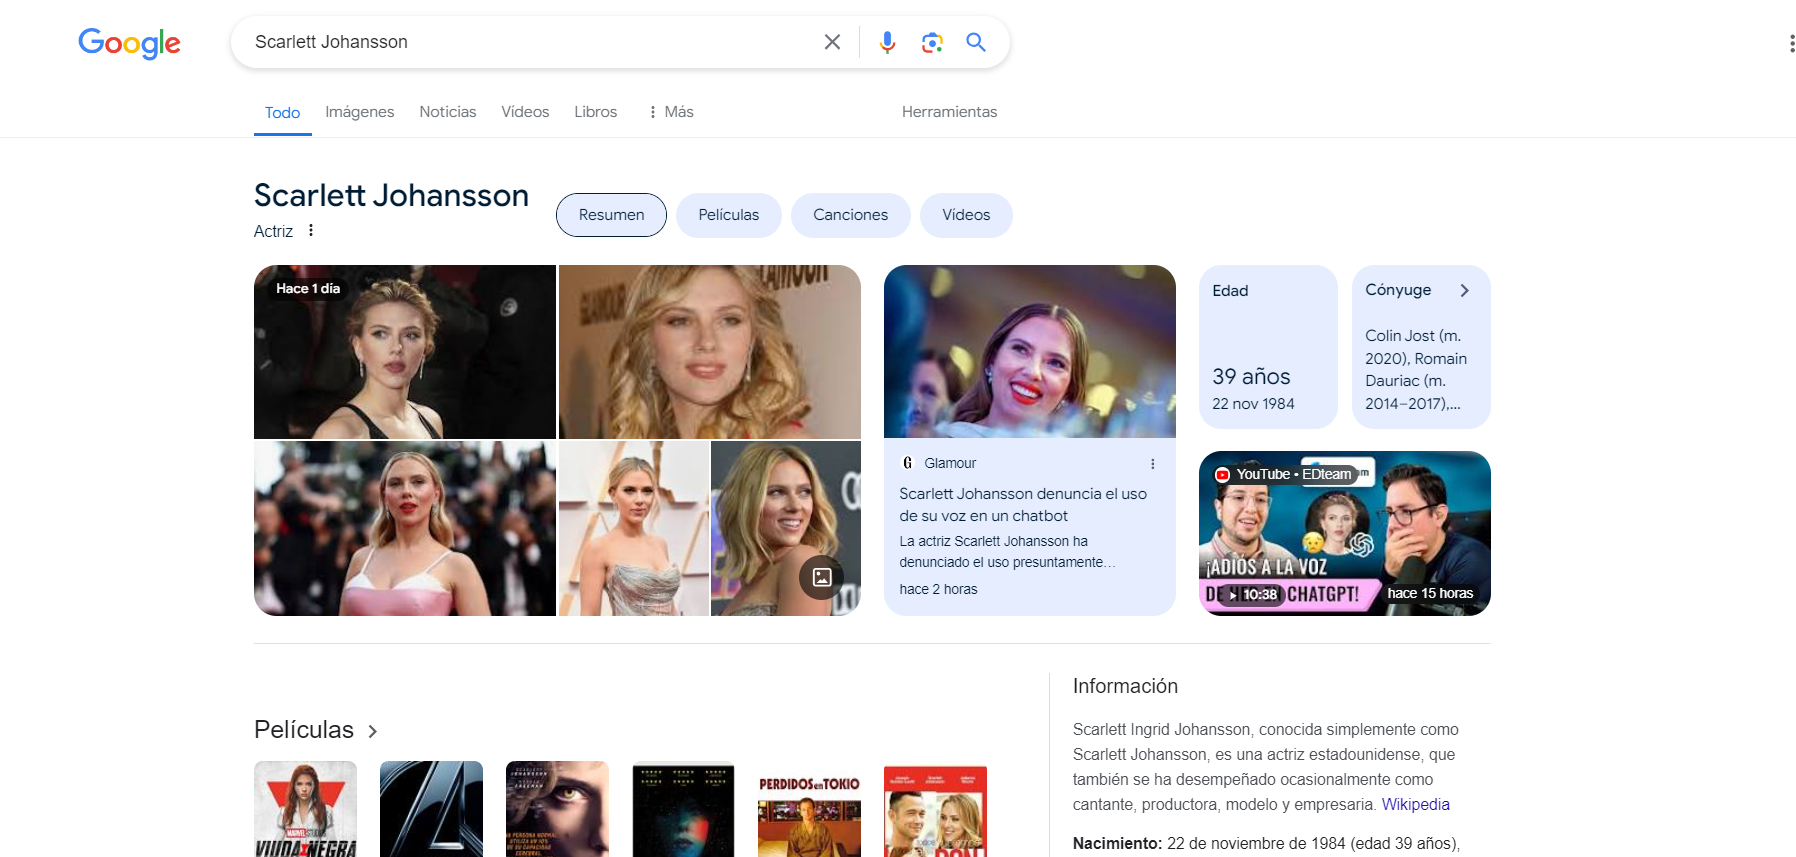
Task: Switch to the Noticias tab
Action: [x=447, y=112]
